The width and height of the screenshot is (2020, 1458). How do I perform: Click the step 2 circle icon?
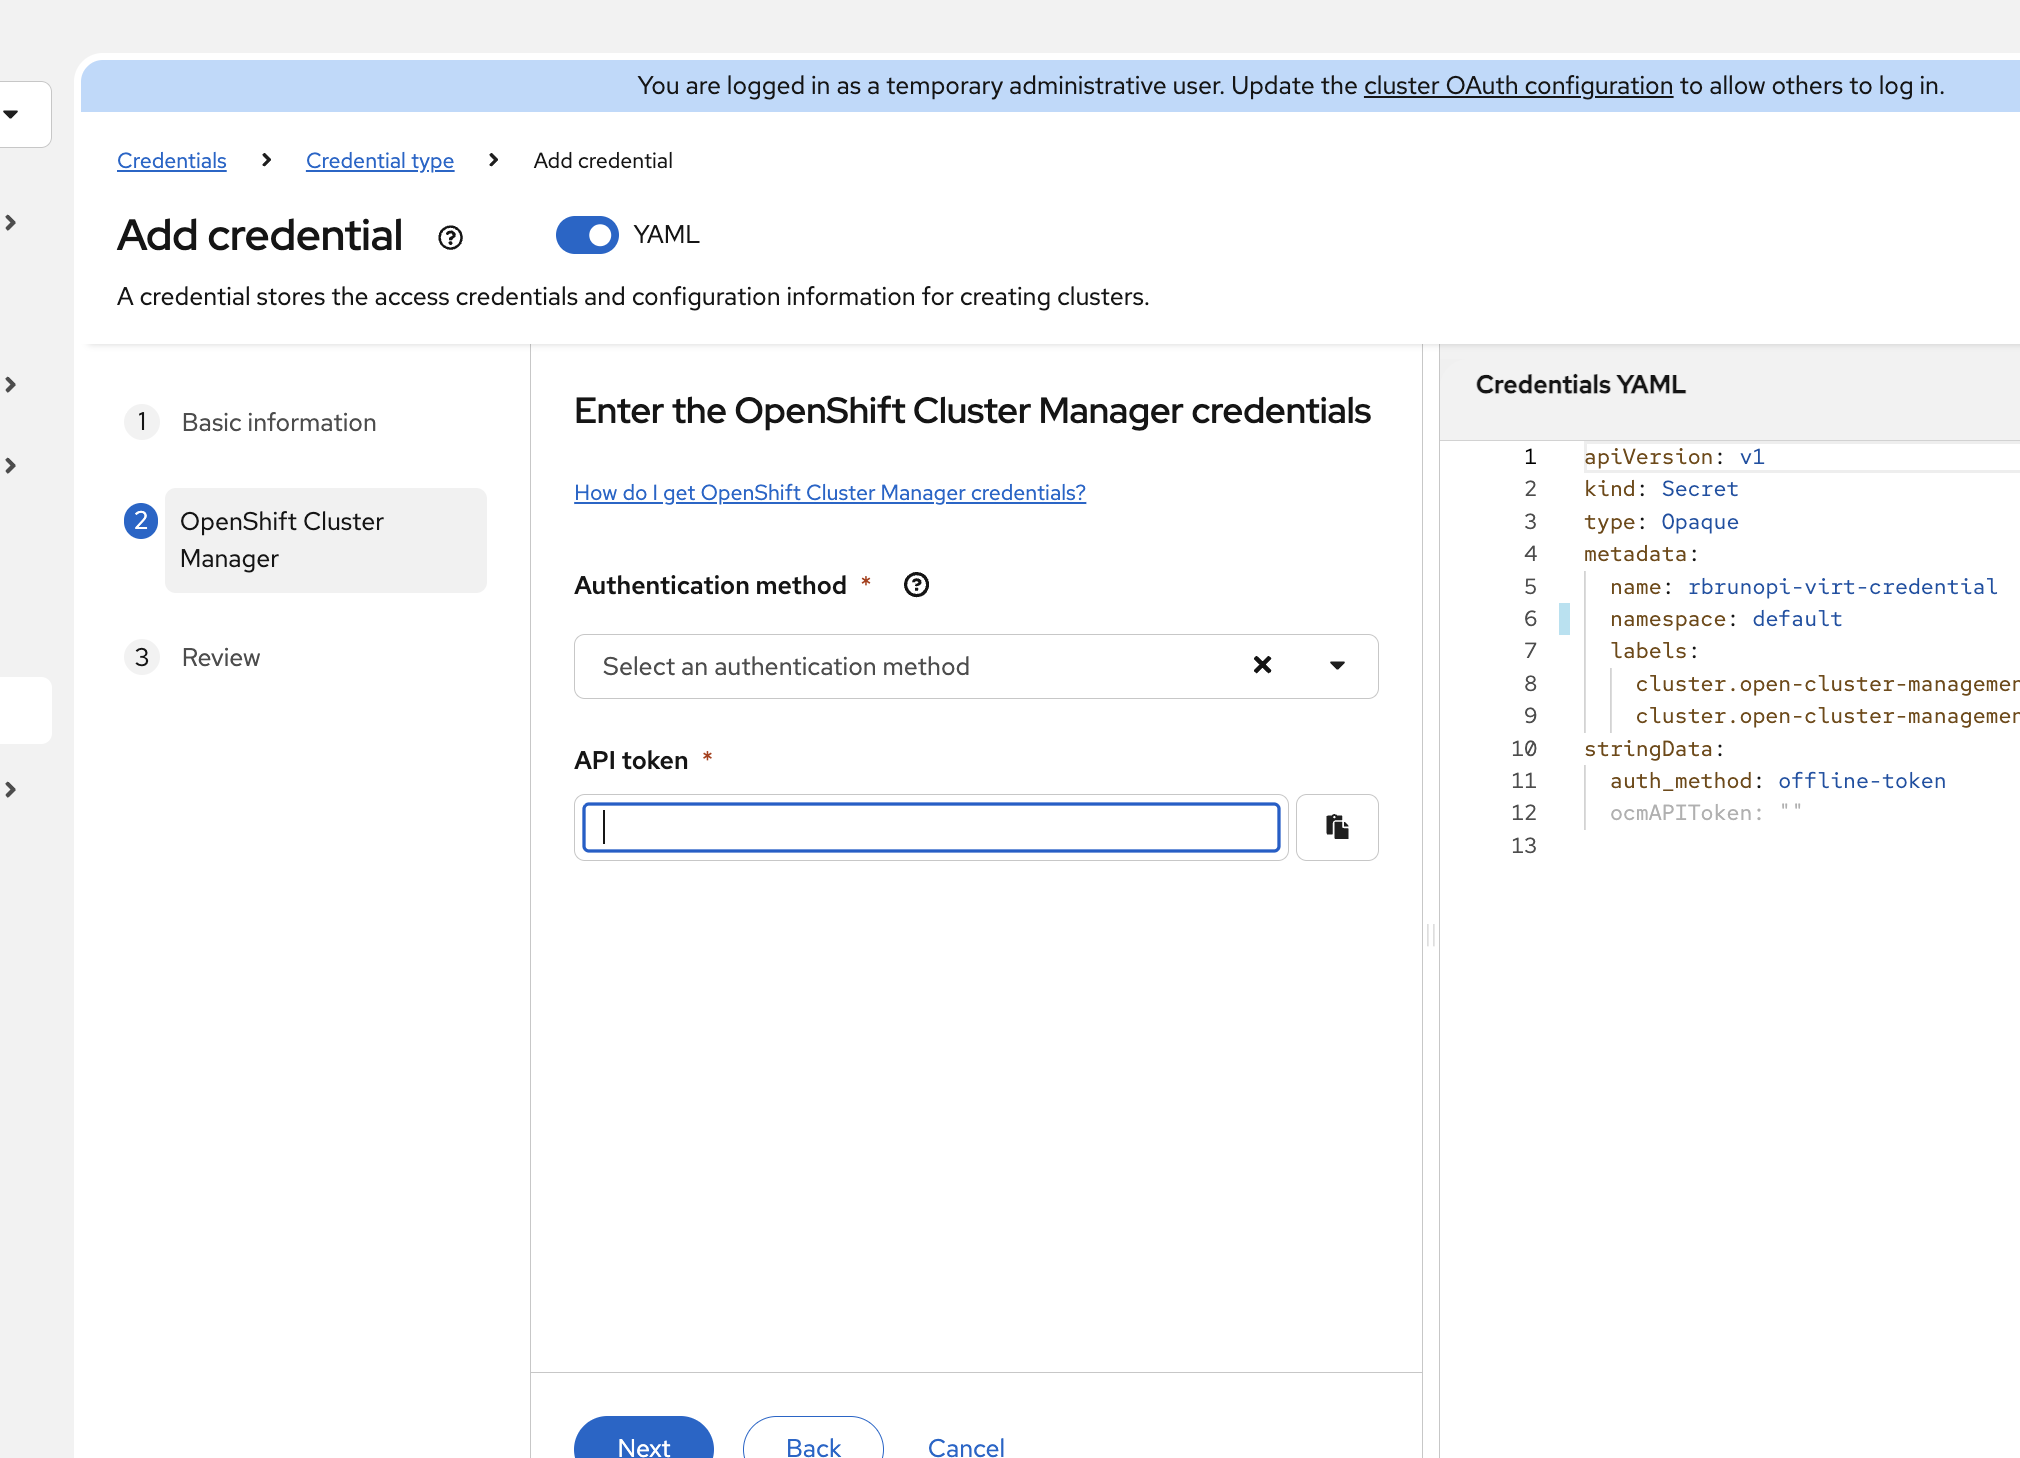tap(141, 521)
